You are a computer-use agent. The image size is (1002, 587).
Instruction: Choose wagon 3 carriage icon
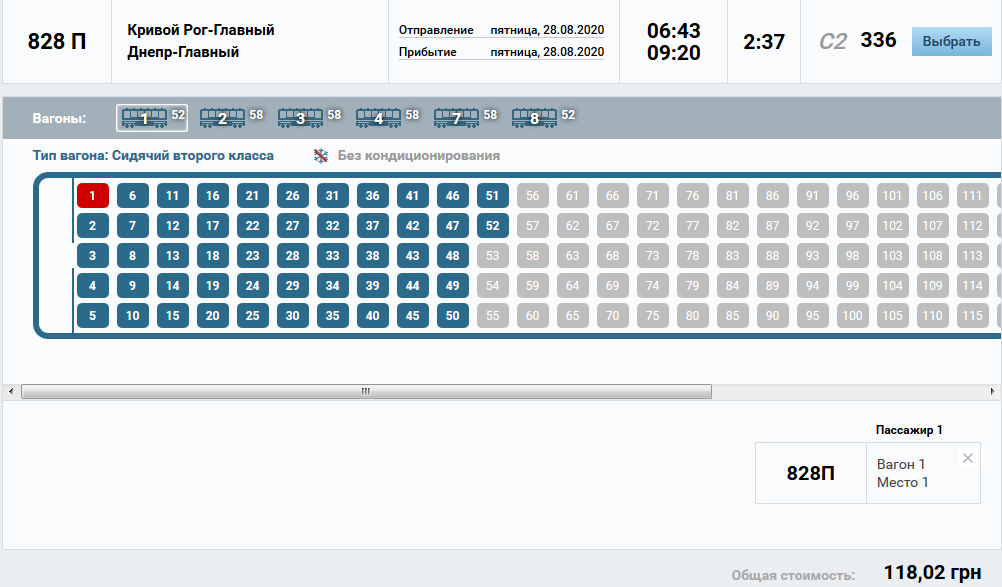pyautogui.click(x=300, y=118)
